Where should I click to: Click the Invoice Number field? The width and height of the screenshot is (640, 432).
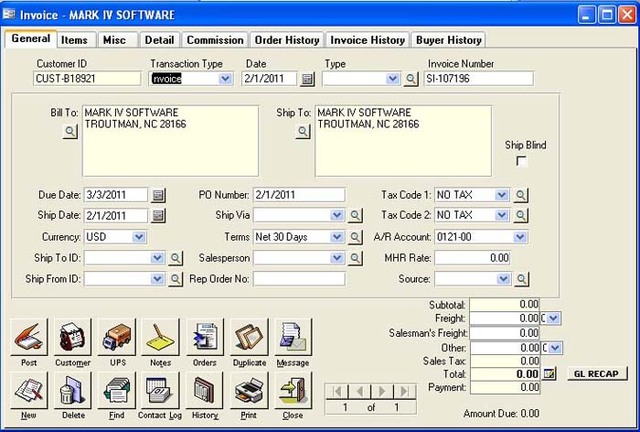[x=479, y=79]
